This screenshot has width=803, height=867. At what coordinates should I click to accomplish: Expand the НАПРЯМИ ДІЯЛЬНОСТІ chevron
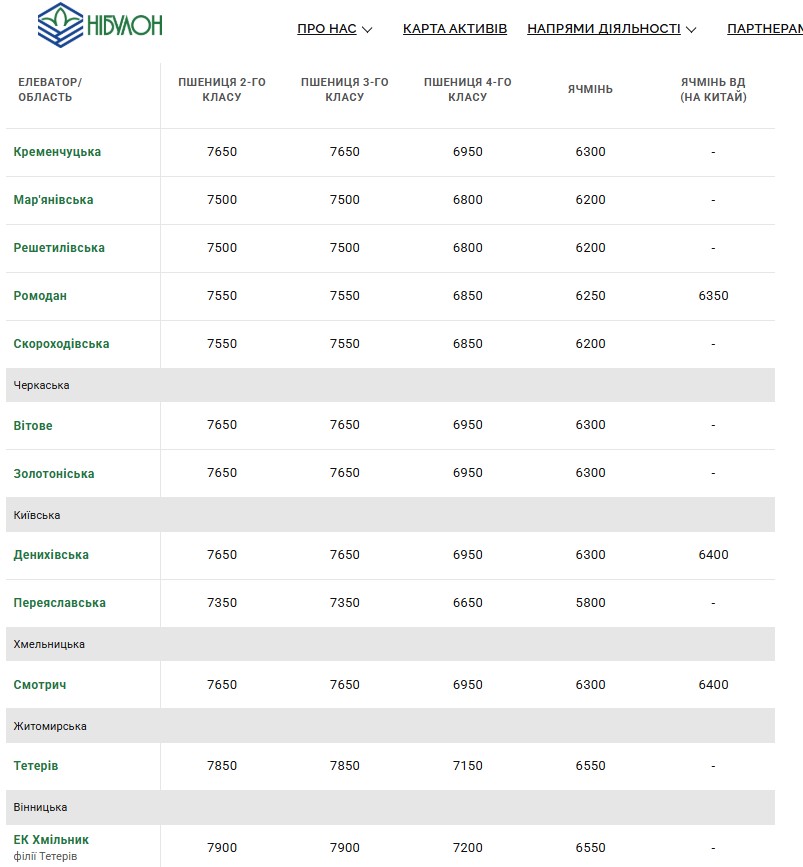(691, 30)
